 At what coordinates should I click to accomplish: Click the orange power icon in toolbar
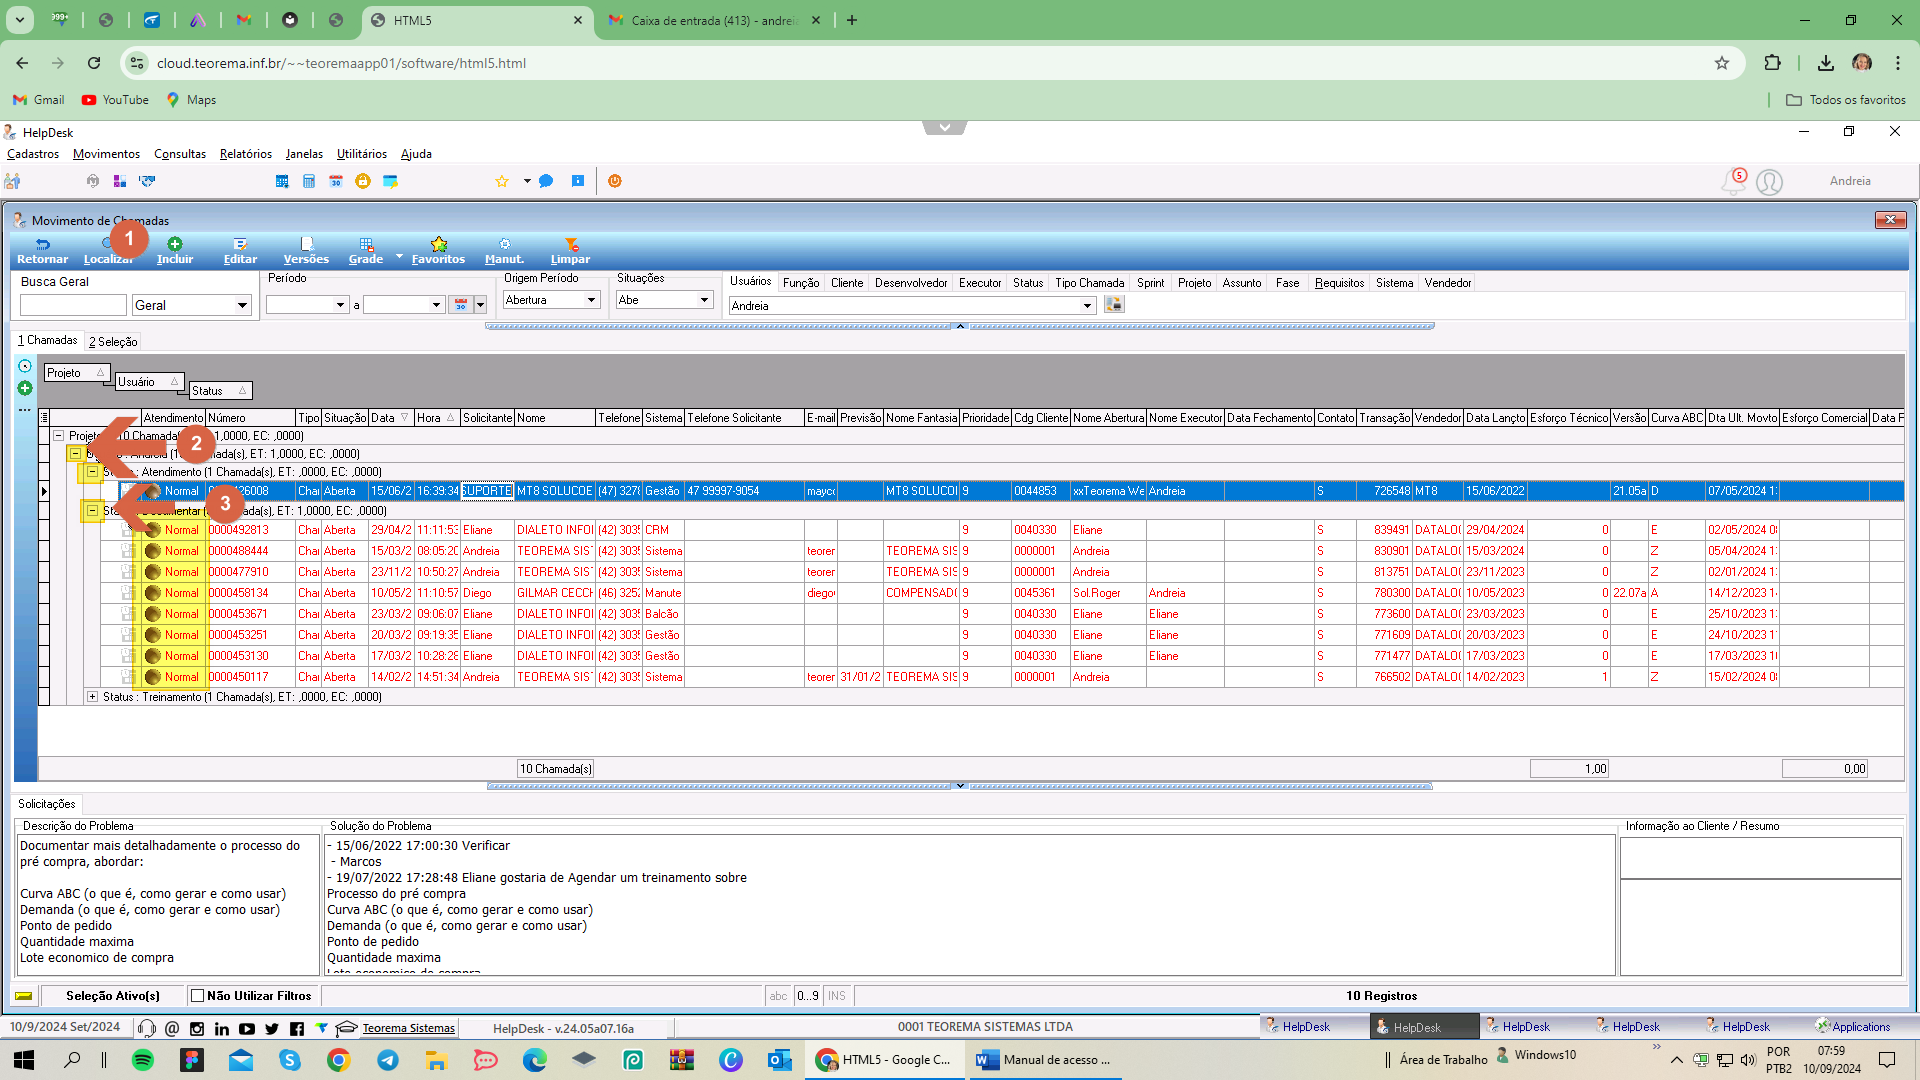click(615, 181)
